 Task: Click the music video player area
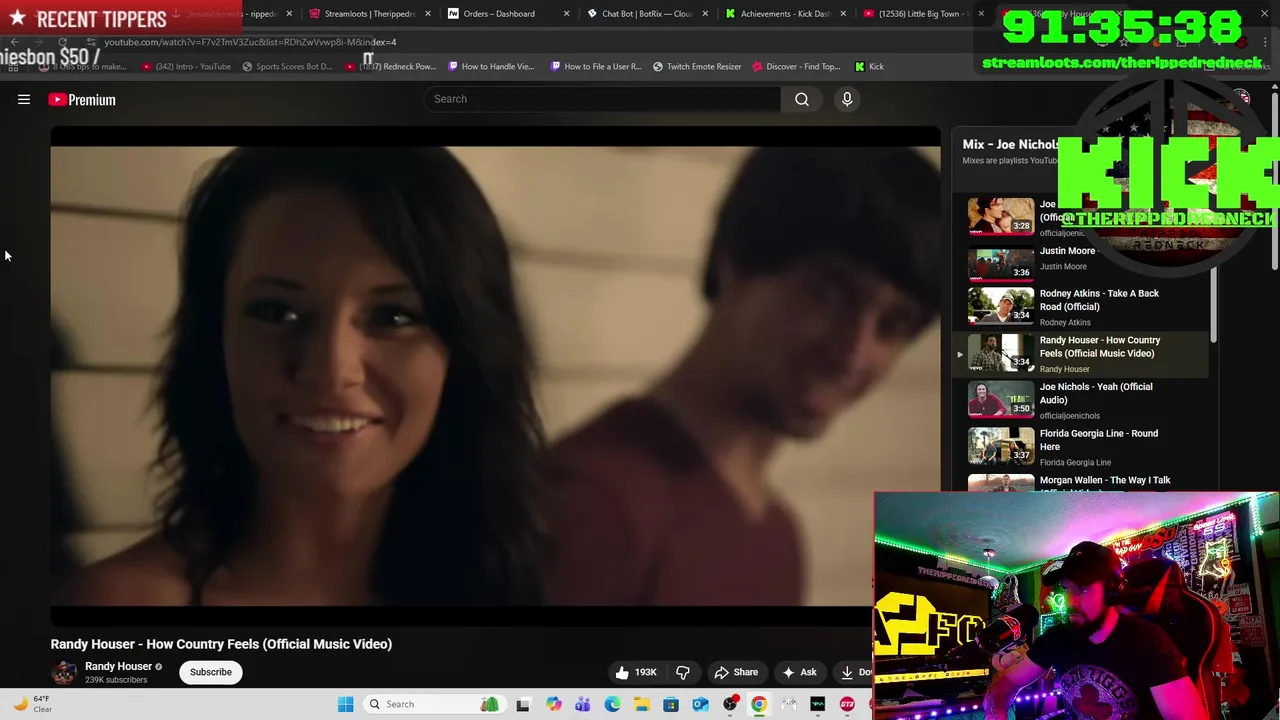point(495,376)
